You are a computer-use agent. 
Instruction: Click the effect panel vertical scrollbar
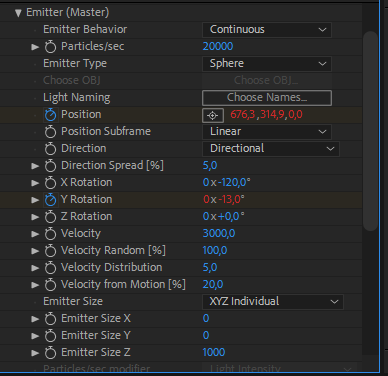pos(370,131)
